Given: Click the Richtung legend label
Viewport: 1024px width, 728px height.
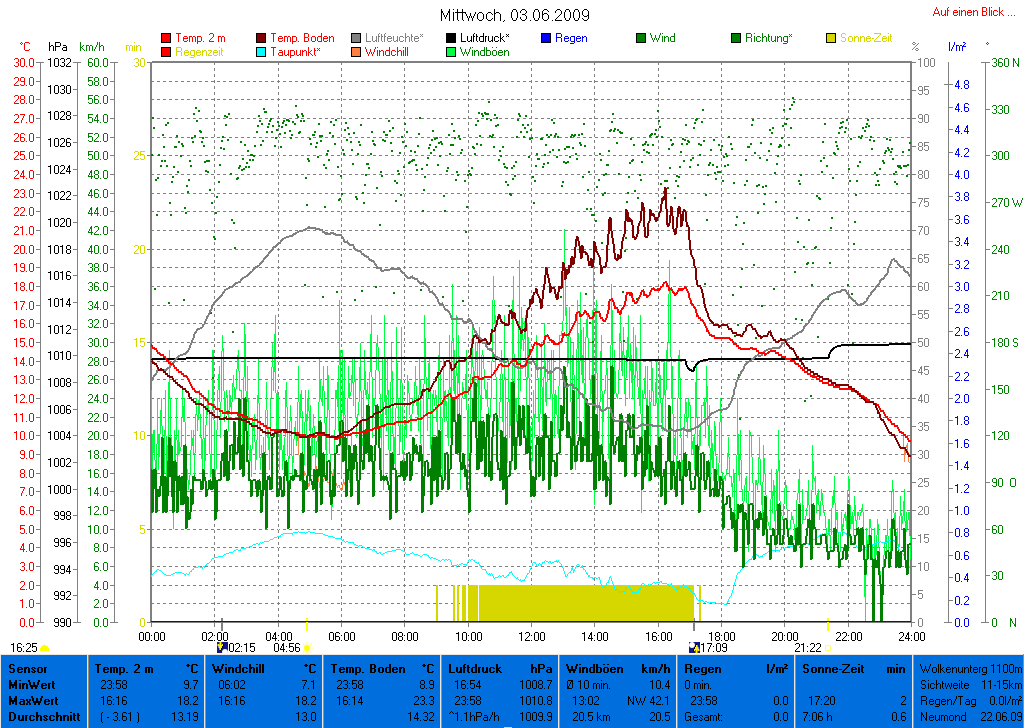Looking at the screenshot, I should coord(768,38).
